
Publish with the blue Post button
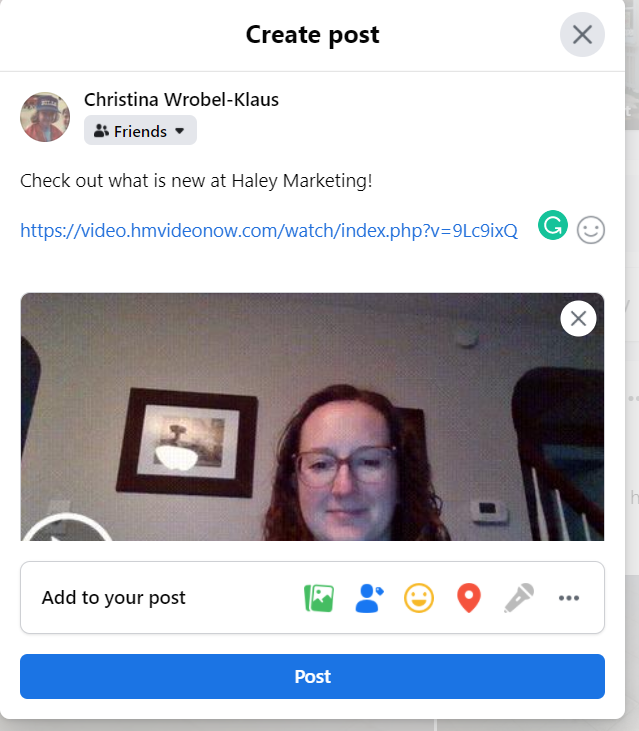[312, 676]
